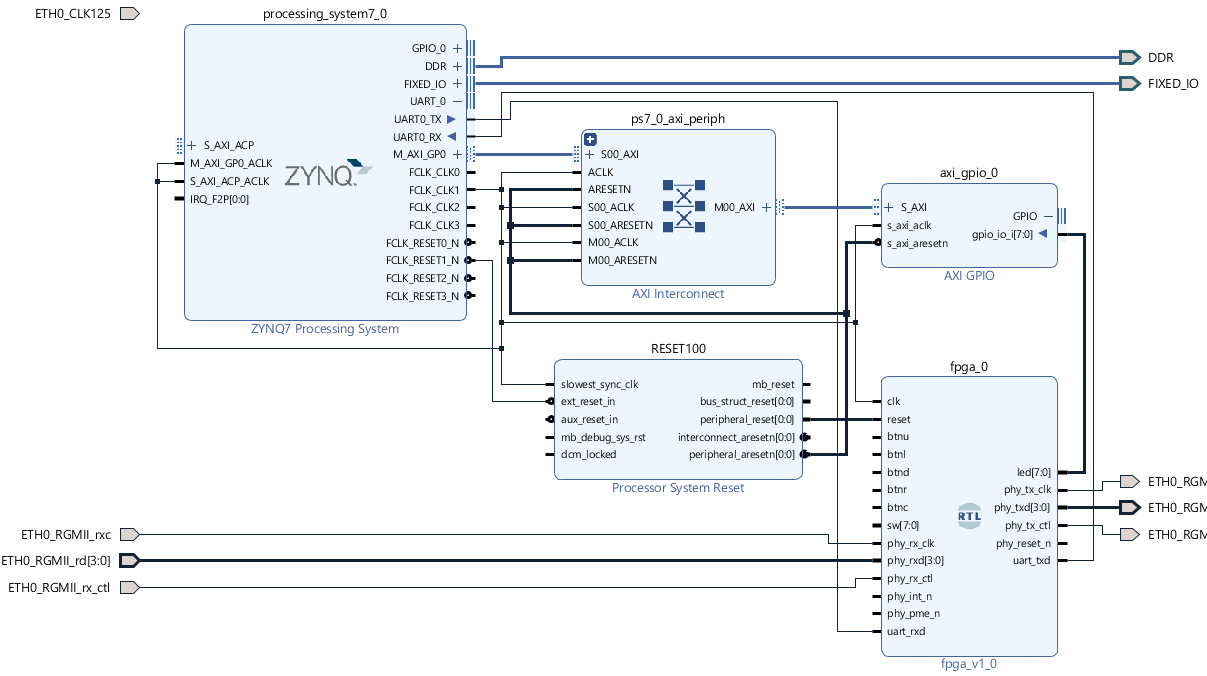Click the UART0_RX pin arrow on the ZYNQ block
Viewport: 1207px width, 676px height.
pos(452,136)
